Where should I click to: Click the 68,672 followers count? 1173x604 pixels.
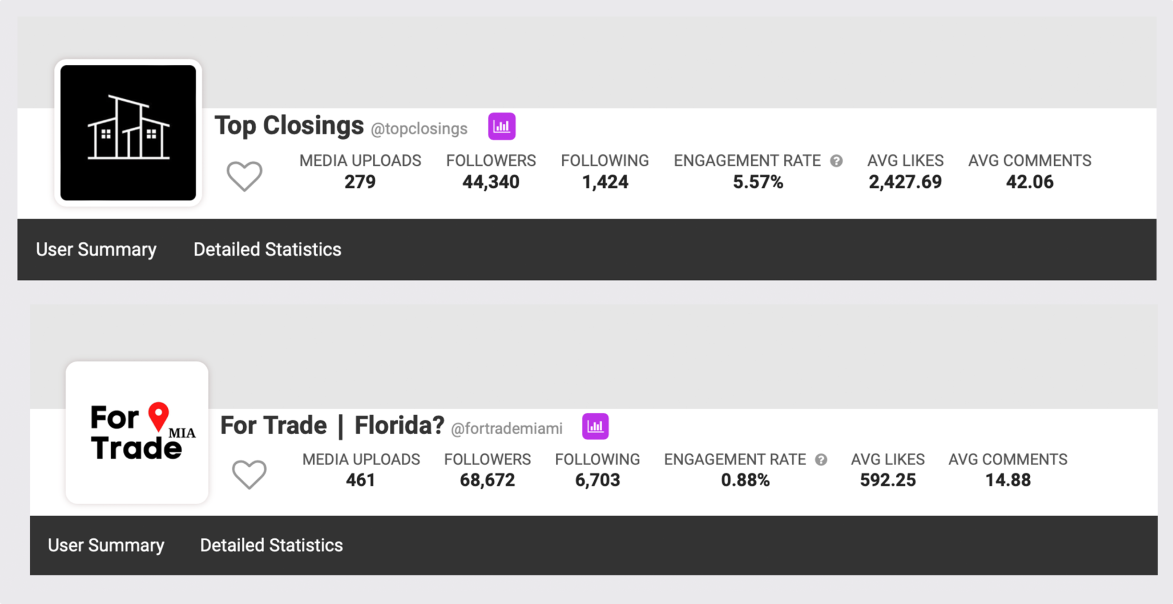[x=487, y=481]
